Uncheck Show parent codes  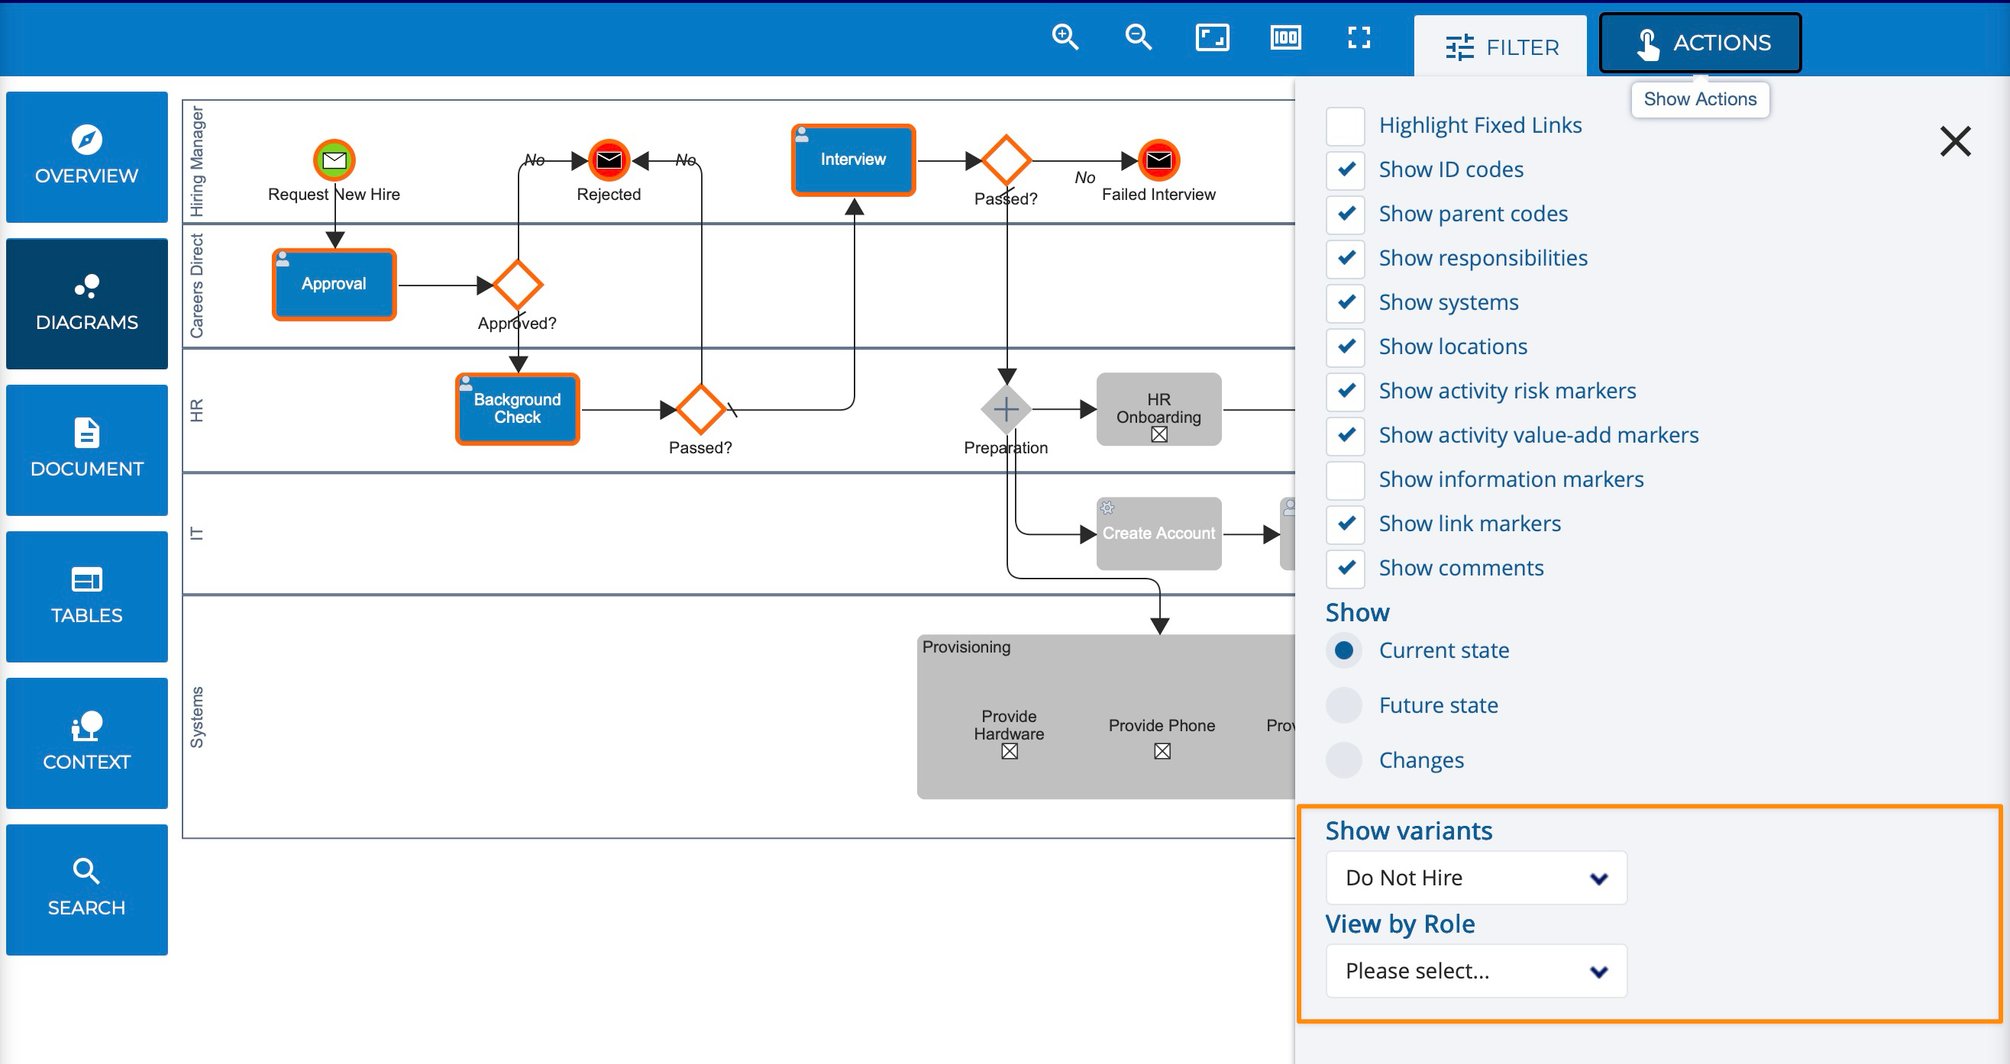tap(1345, 214)
